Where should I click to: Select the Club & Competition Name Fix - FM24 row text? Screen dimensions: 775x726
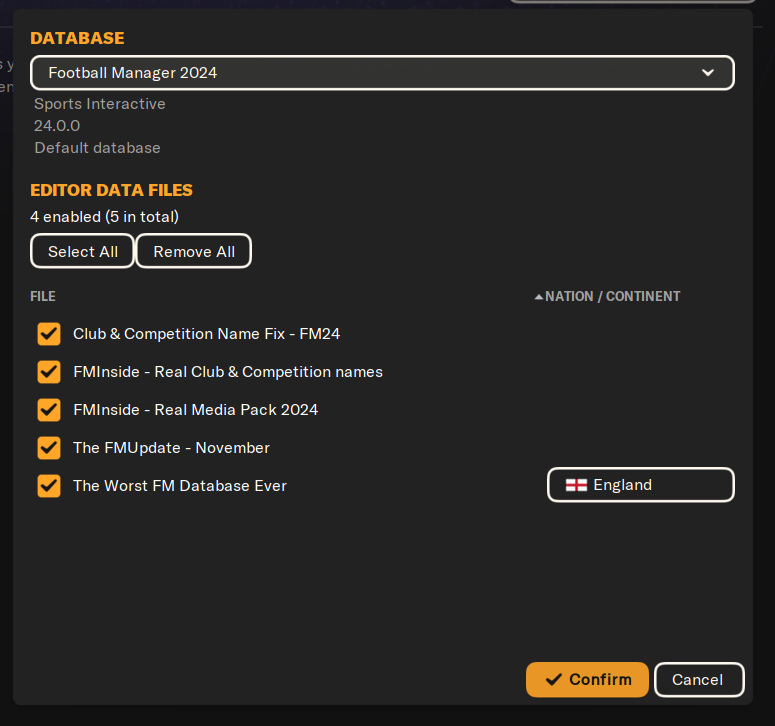click(207, 334)
